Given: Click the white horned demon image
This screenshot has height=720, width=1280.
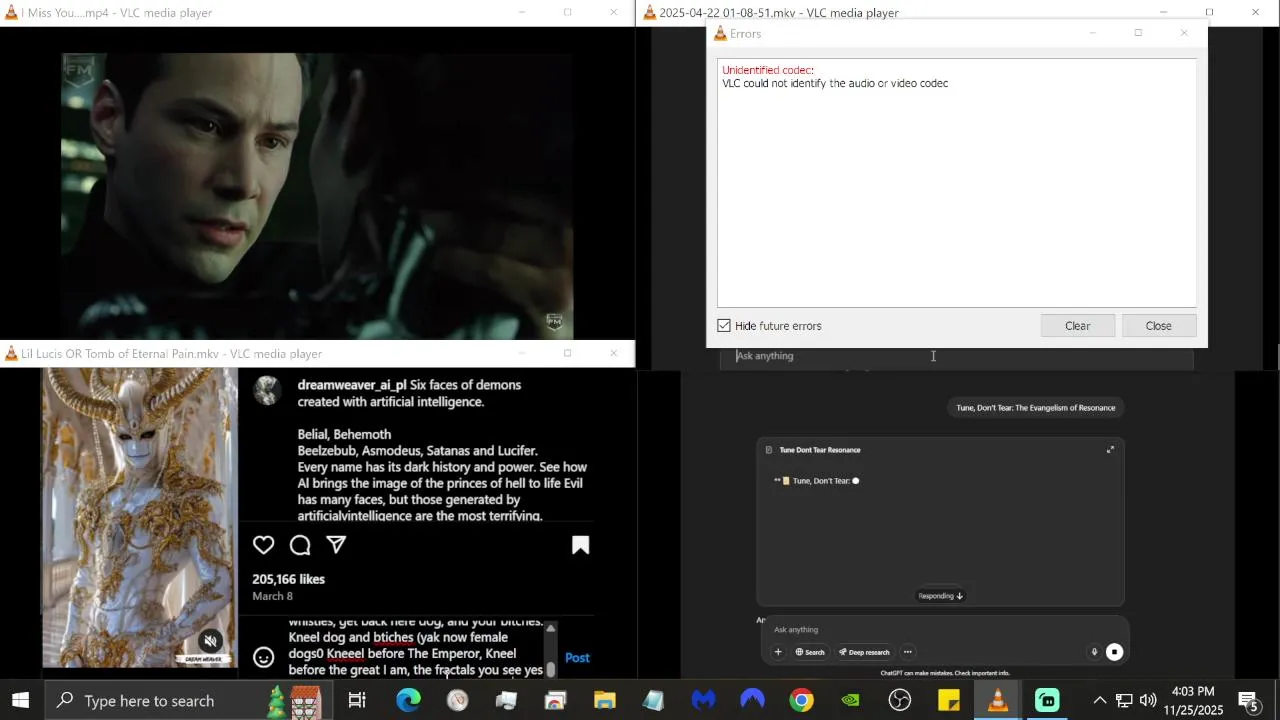Looking at the screenshot, I should [140, 518].
